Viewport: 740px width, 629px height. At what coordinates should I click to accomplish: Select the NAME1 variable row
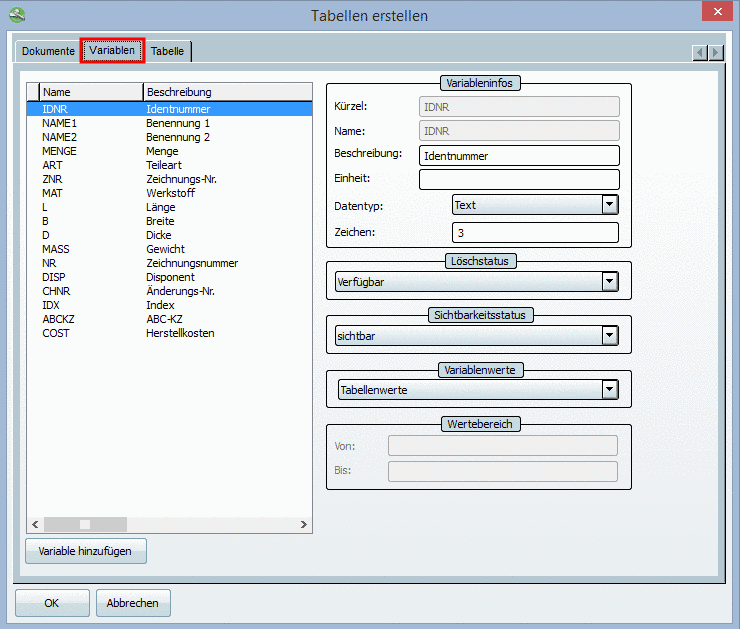(x=169, y=123)
